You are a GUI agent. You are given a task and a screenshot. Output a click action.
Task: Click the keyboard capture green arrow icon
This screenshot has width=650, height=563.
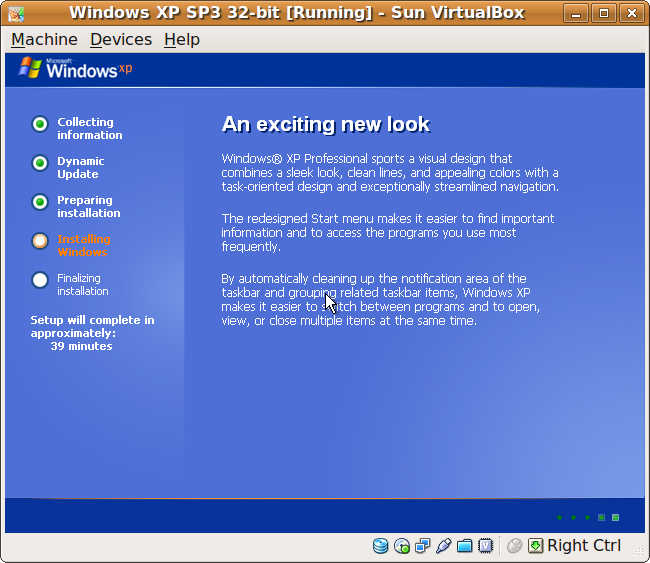point(535,546)
